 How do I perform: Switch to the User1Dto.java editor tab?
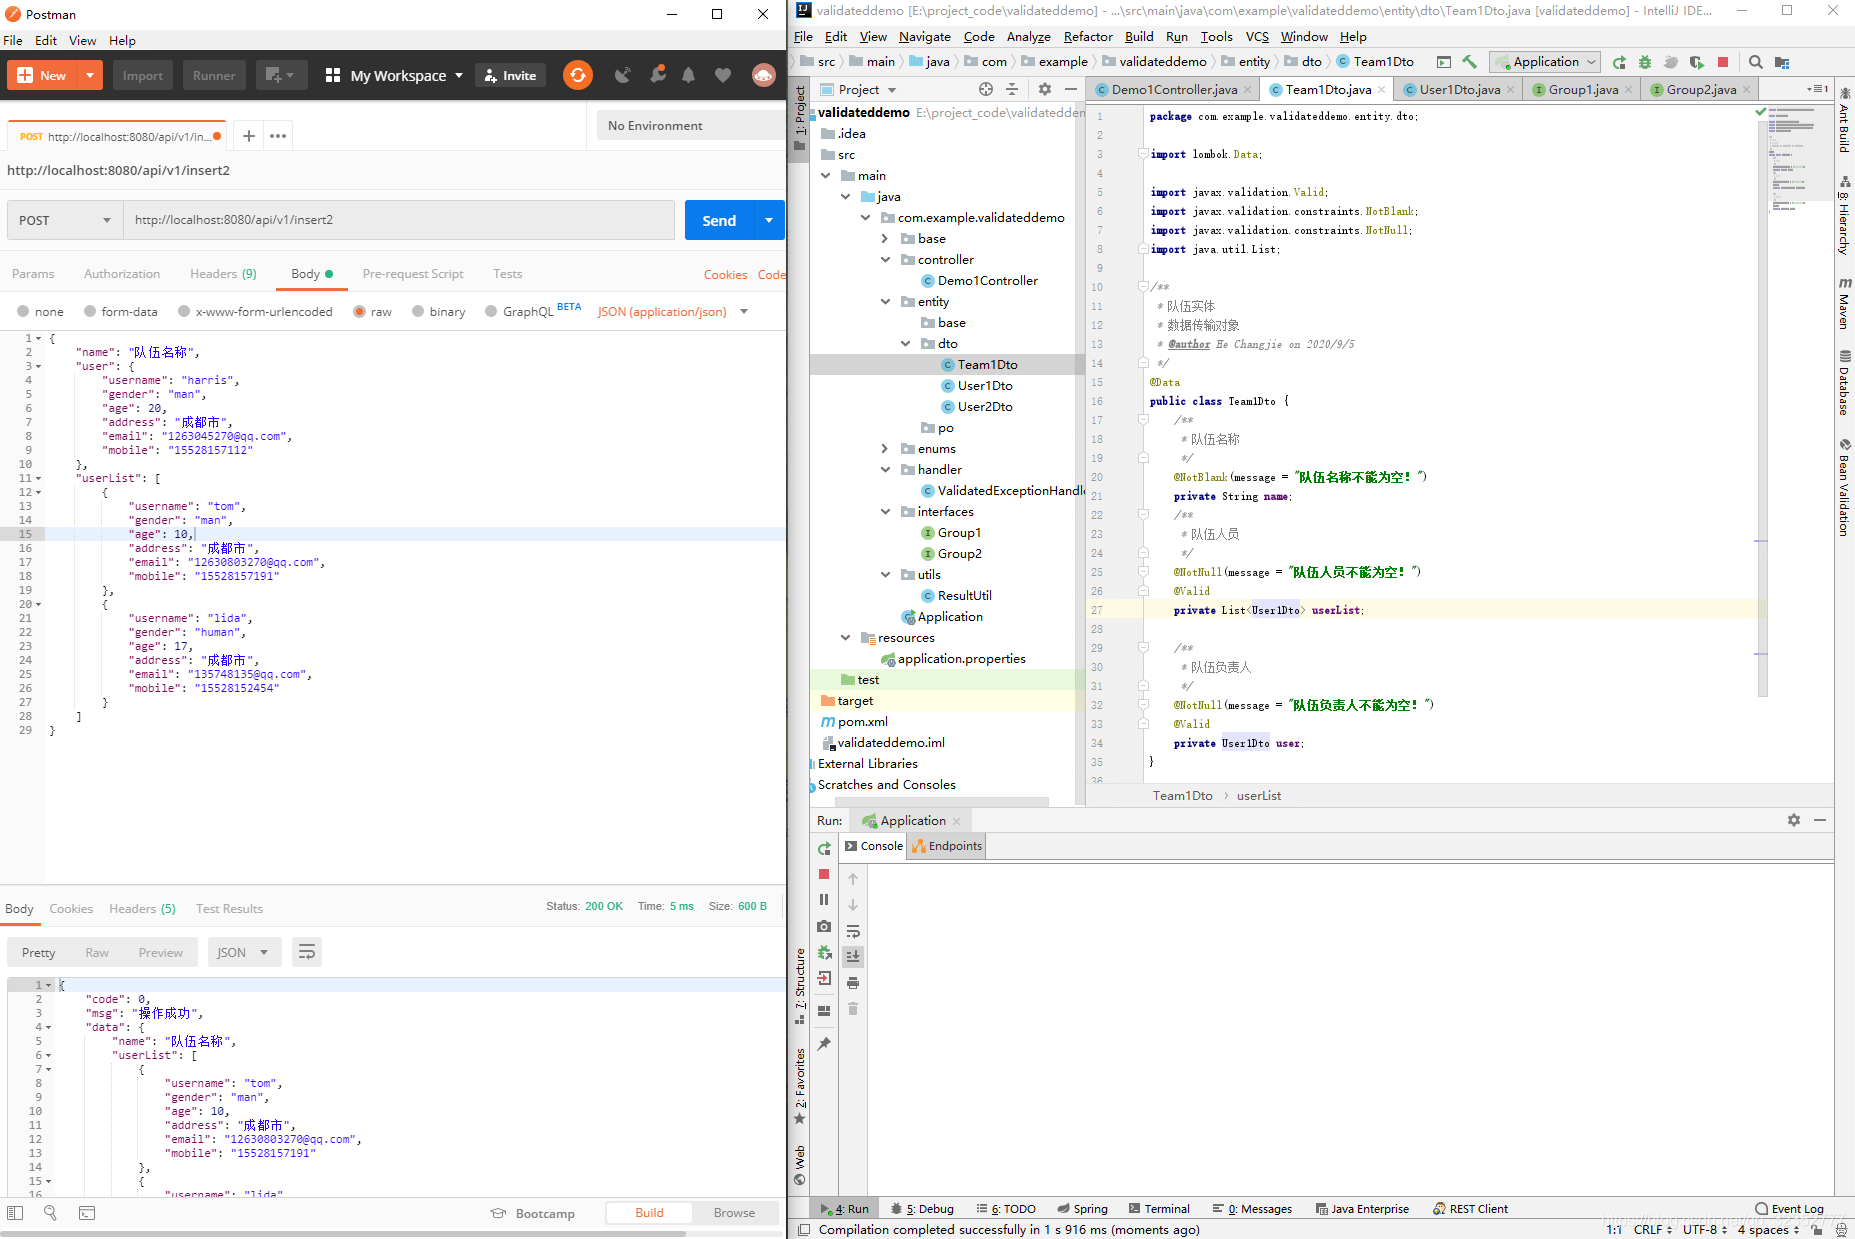pos(1458,90)
